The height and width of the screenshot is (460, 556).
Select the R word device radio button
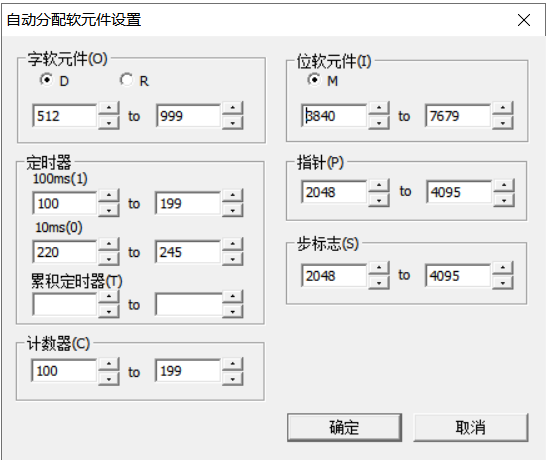126,80
